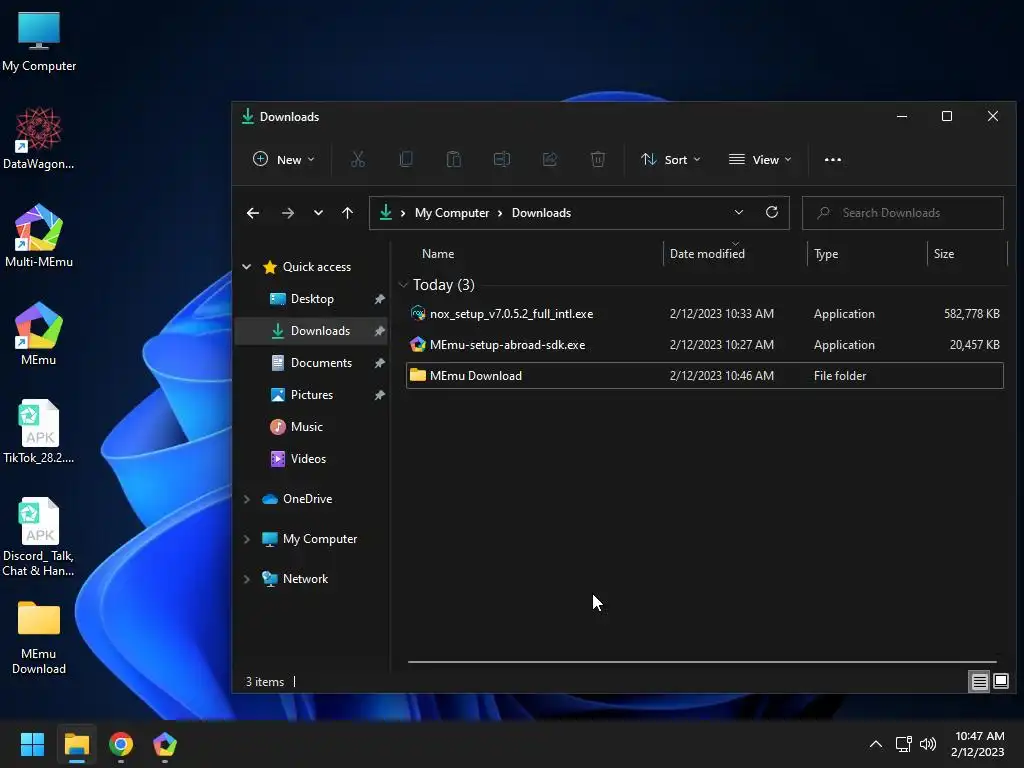Click the Cut scissors icon in toolbar

pyautogui.click(x=357, y=159)
